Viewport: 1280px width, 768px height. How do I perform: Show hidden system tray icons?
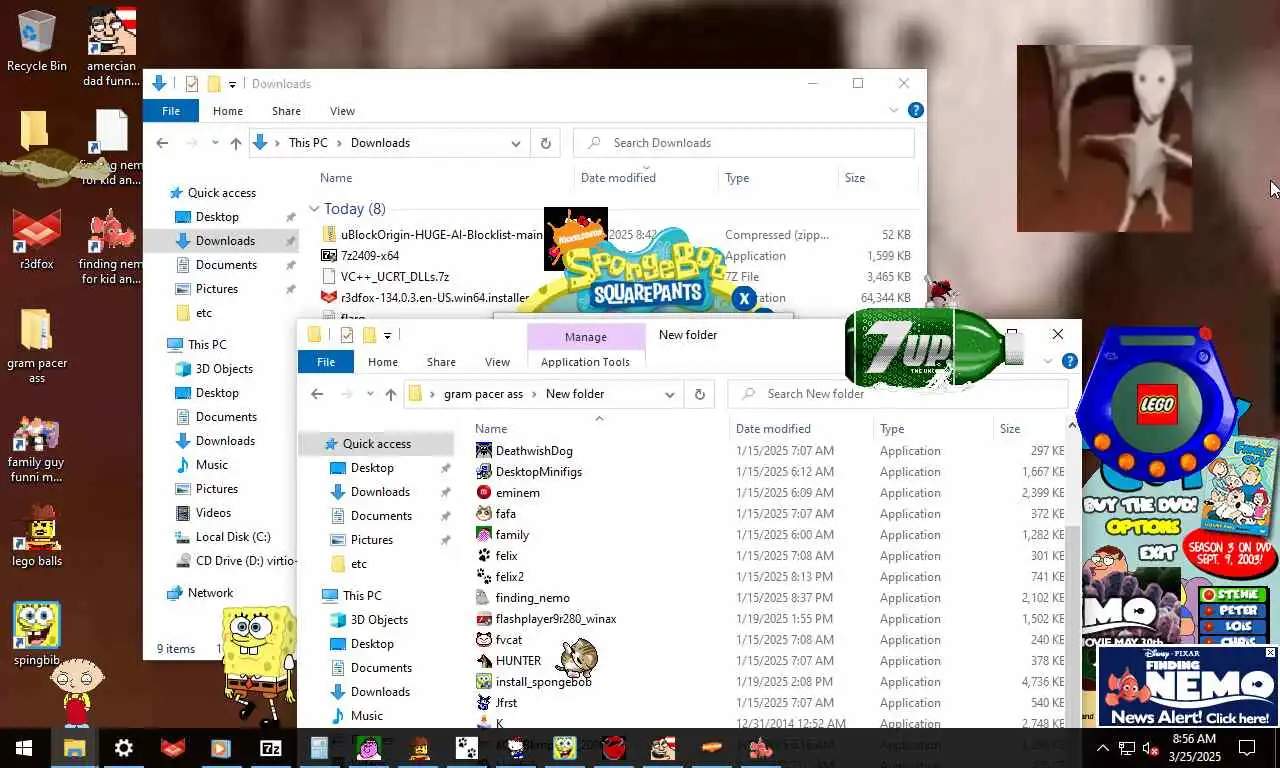click(1103, 748)
